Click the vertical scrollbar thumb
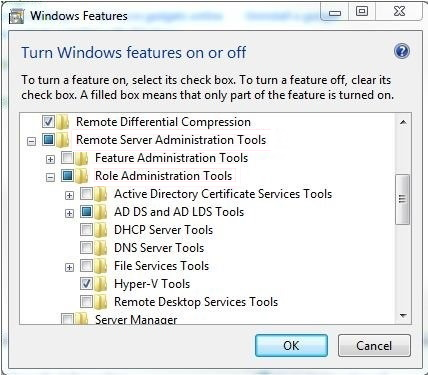Viewport: 428px width, 375px height. point(402,199)
